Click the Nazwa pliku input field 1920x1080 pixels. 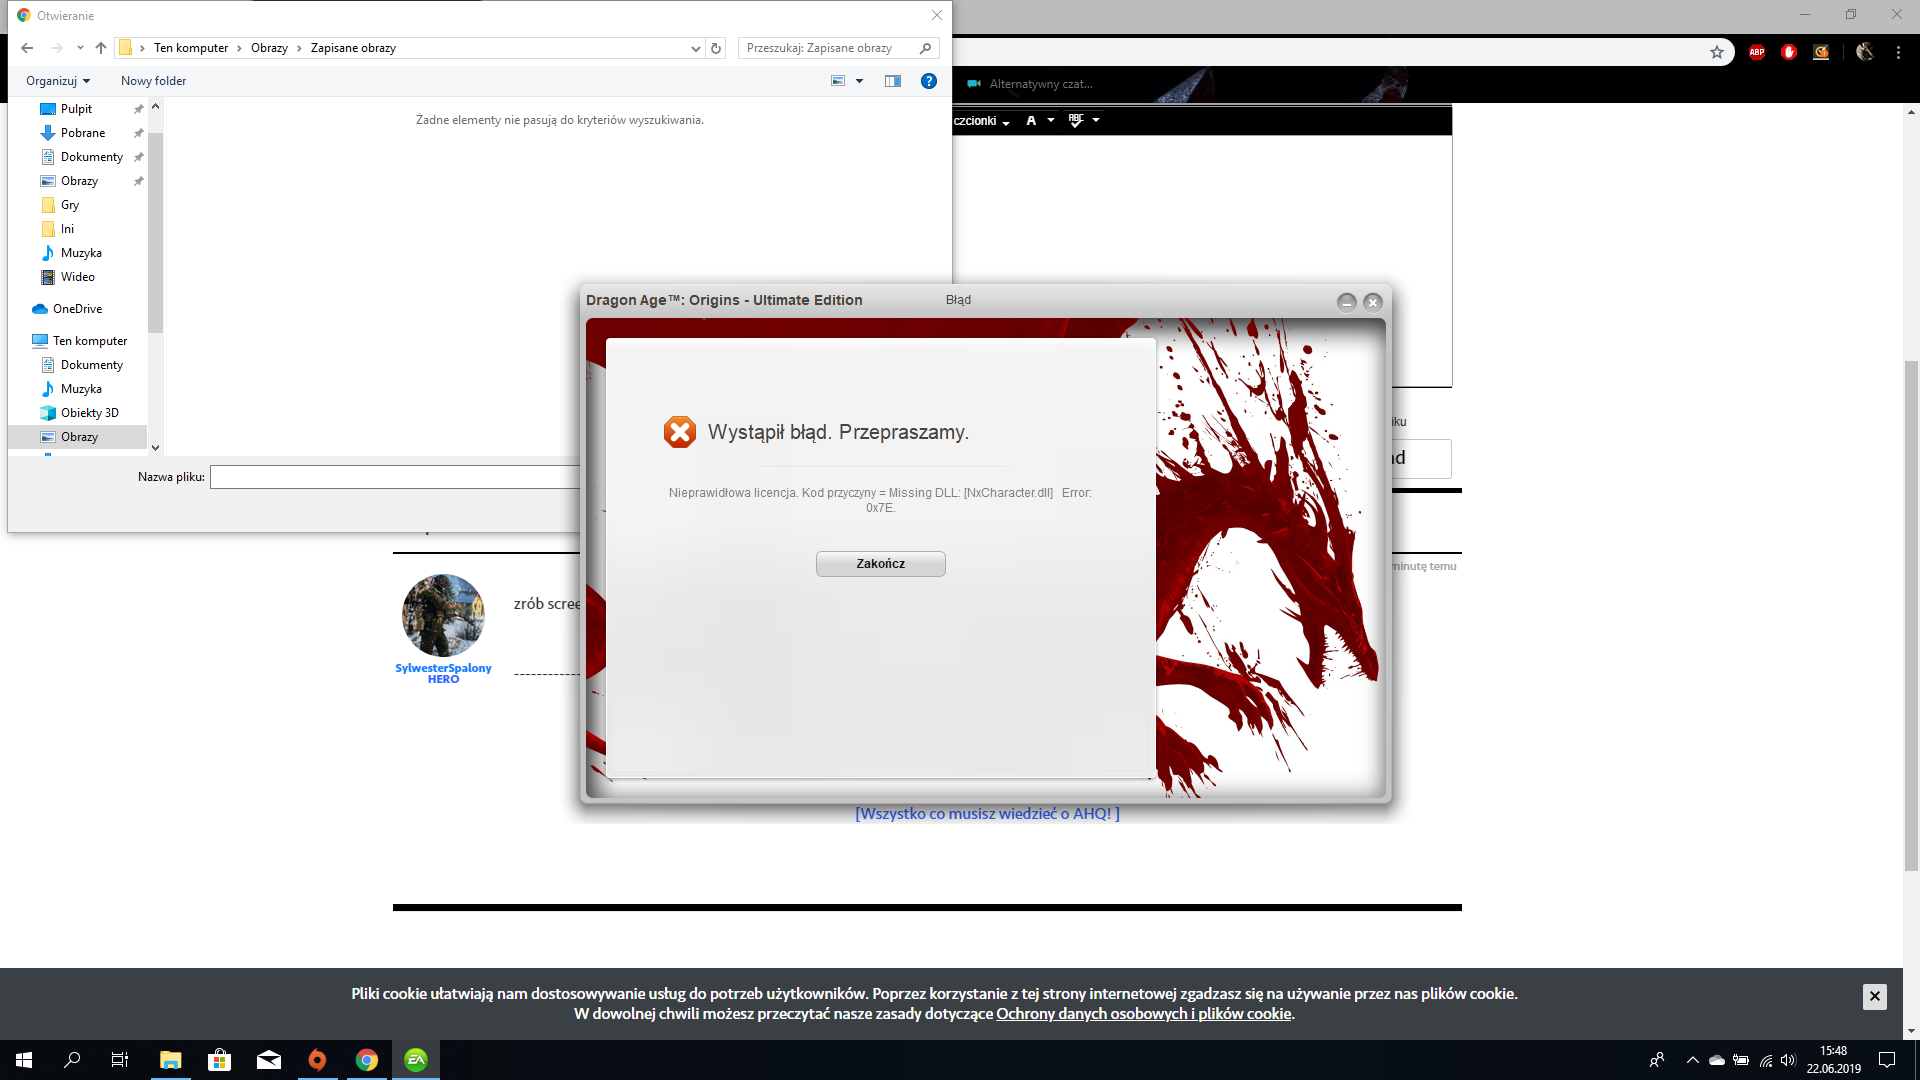(x=395, y=478)
